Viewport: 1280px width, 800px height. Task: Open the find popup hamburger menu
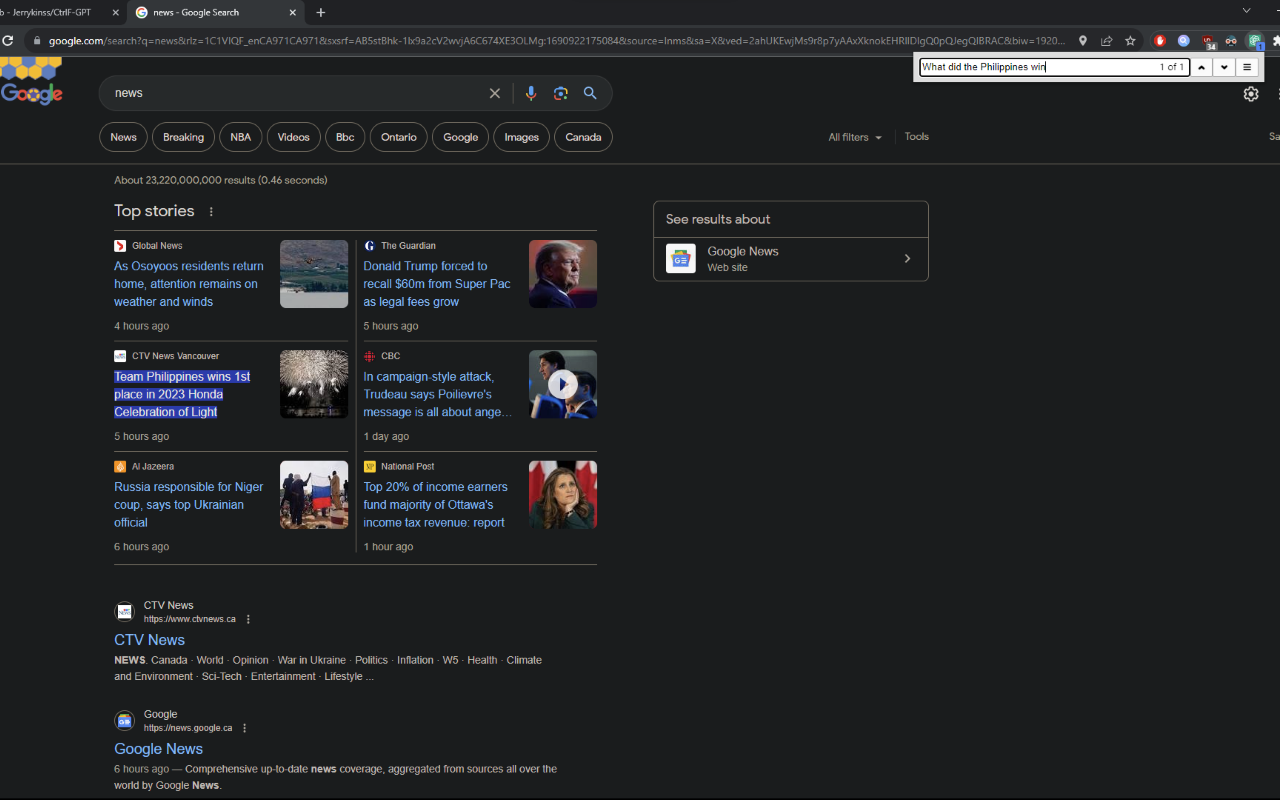tap(1246, 67)
